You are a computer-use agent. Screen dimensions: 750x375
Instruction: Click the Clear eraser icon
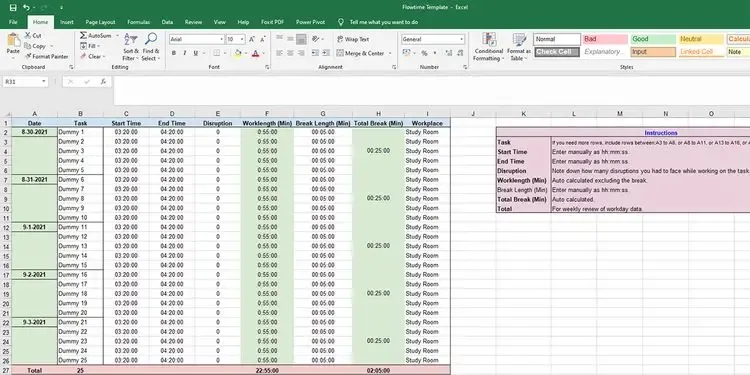point(83,56)
